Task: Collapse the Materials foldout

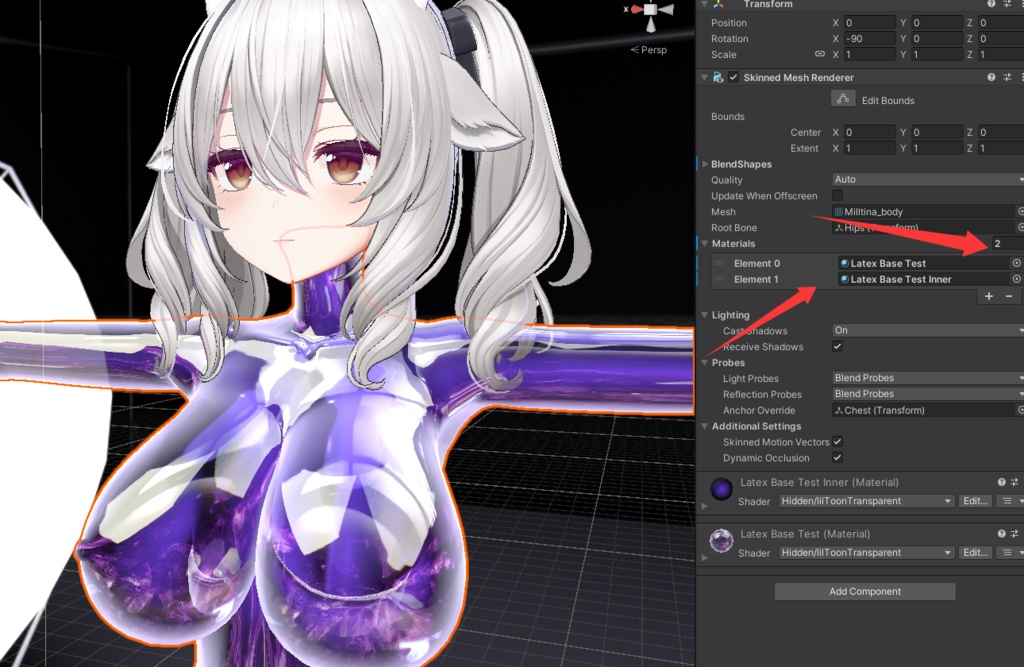Action: 705,243
